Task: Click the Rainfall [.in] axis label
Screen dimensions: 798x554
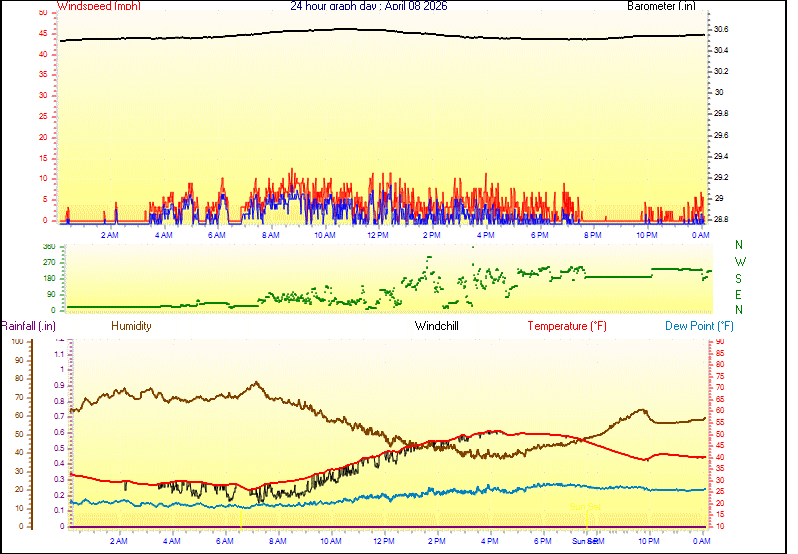Action: click(x=28, y=326)
